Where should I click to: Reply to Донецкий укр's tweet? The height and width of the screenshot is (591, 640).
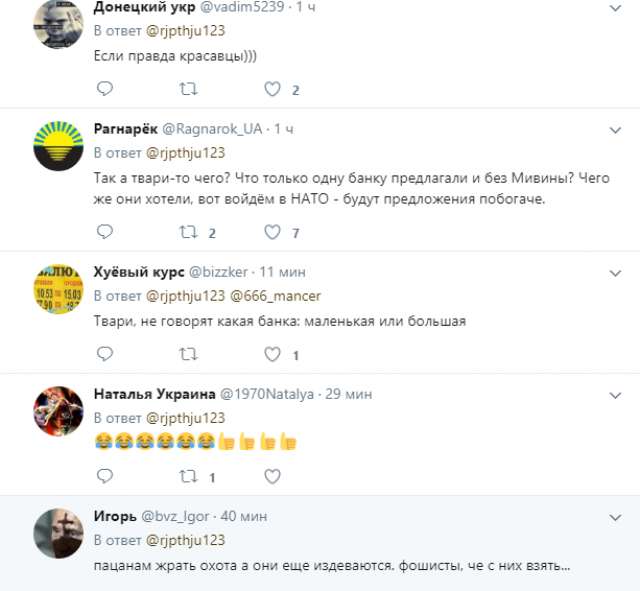point(104,90)
